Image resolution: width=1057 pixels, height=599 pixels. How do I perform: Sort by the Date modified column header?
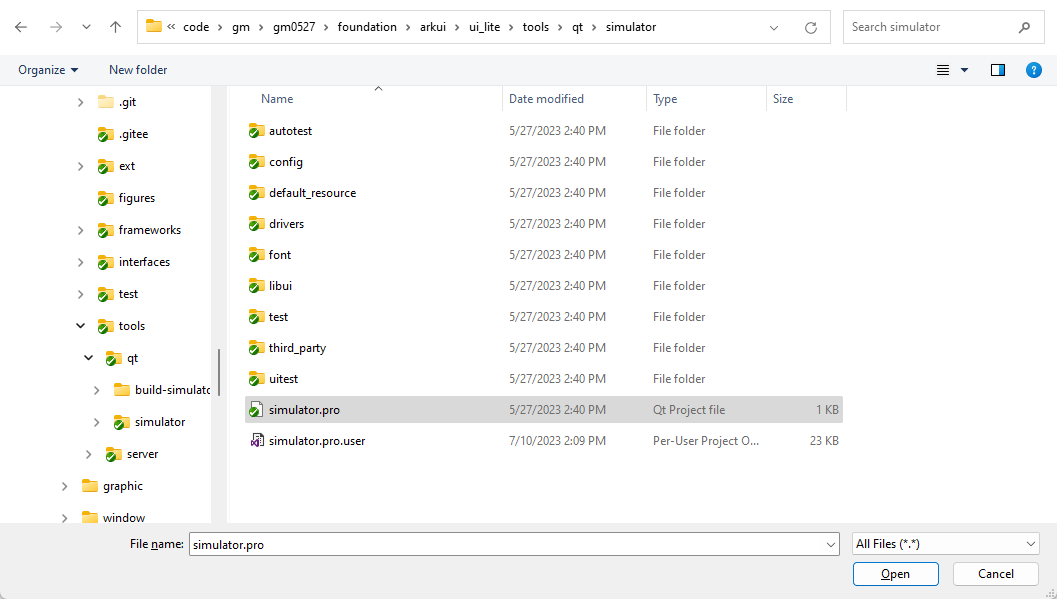pos(546,99)
